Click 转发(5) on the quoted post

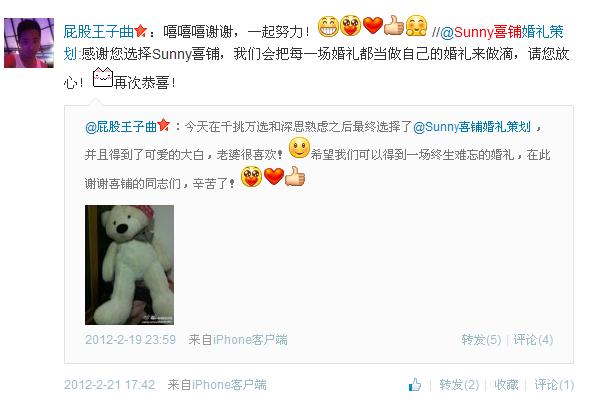481,340
